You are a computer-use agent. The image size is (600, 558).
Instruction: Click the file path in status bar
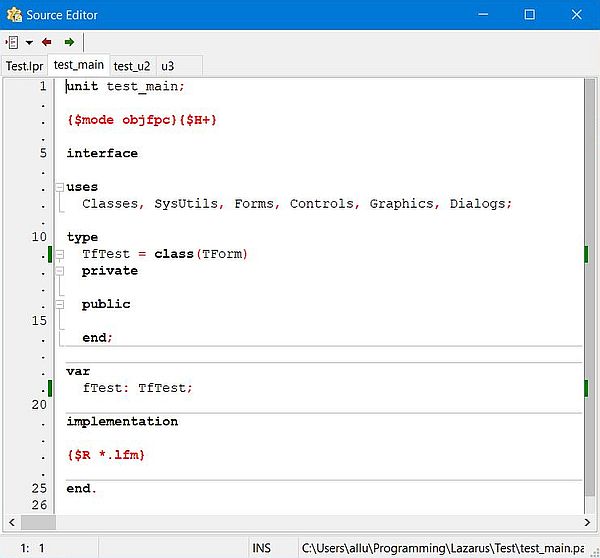(x=443, y=548)
